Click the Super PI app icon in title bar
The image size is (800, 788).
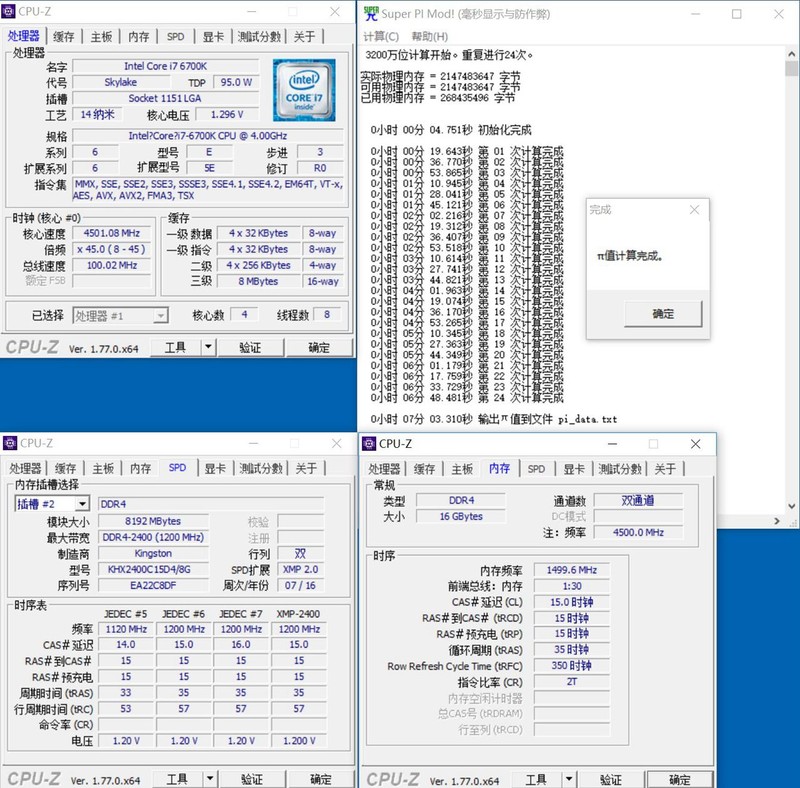click(x=371, y=14)
